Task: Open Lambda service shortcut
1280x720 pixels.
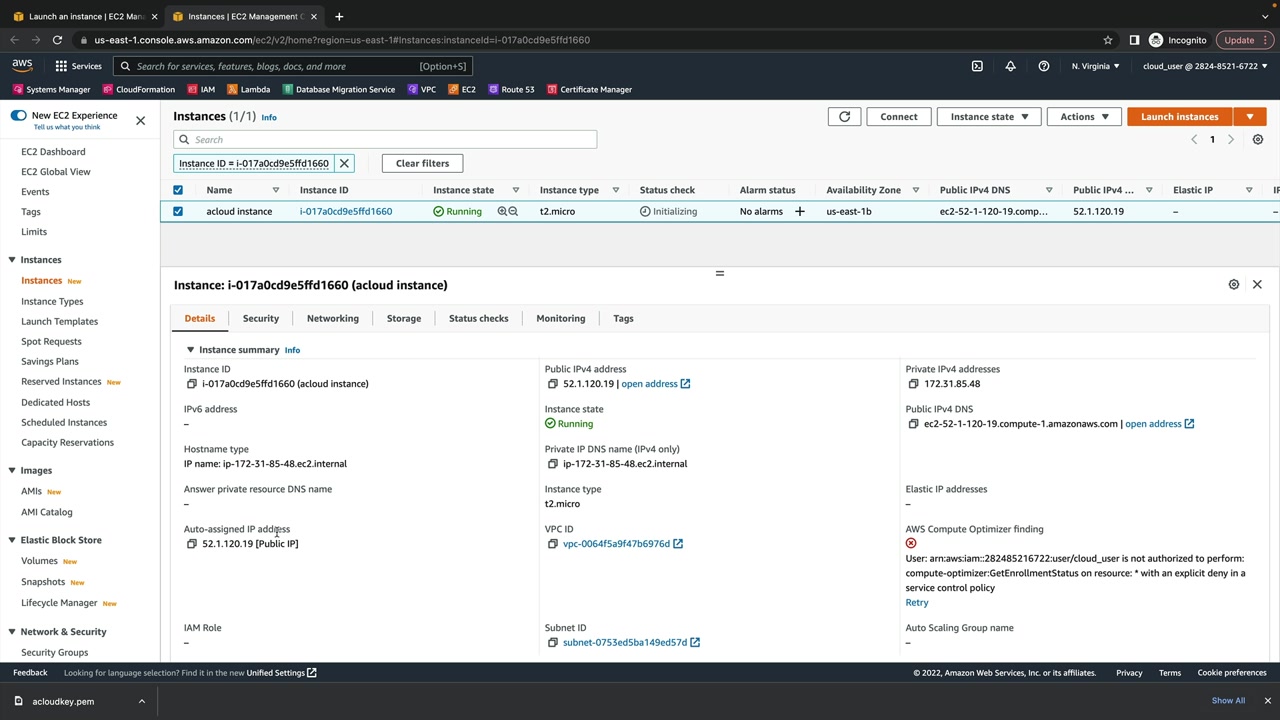Action: coord(248,89)
